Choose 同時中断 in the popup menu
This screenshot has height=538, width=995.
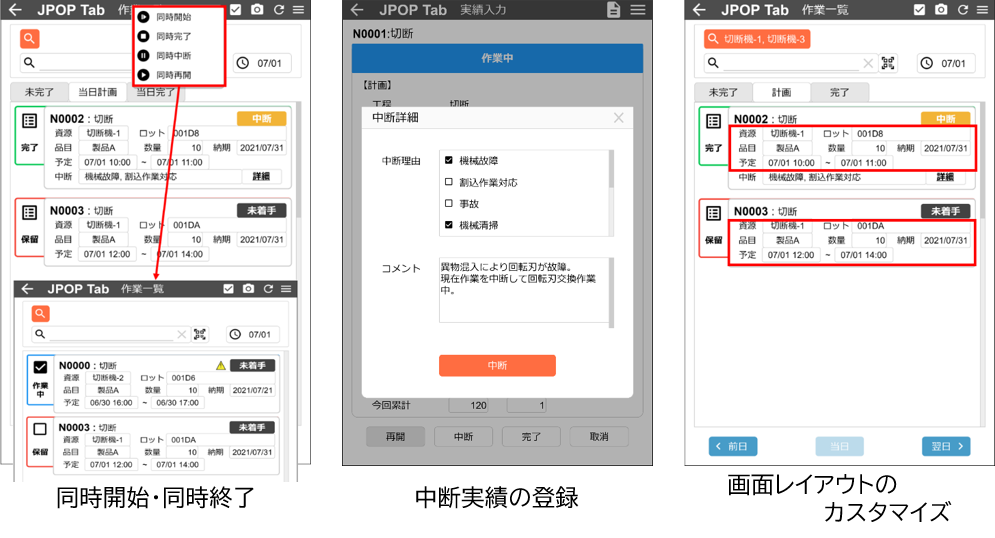click(173, 56)
